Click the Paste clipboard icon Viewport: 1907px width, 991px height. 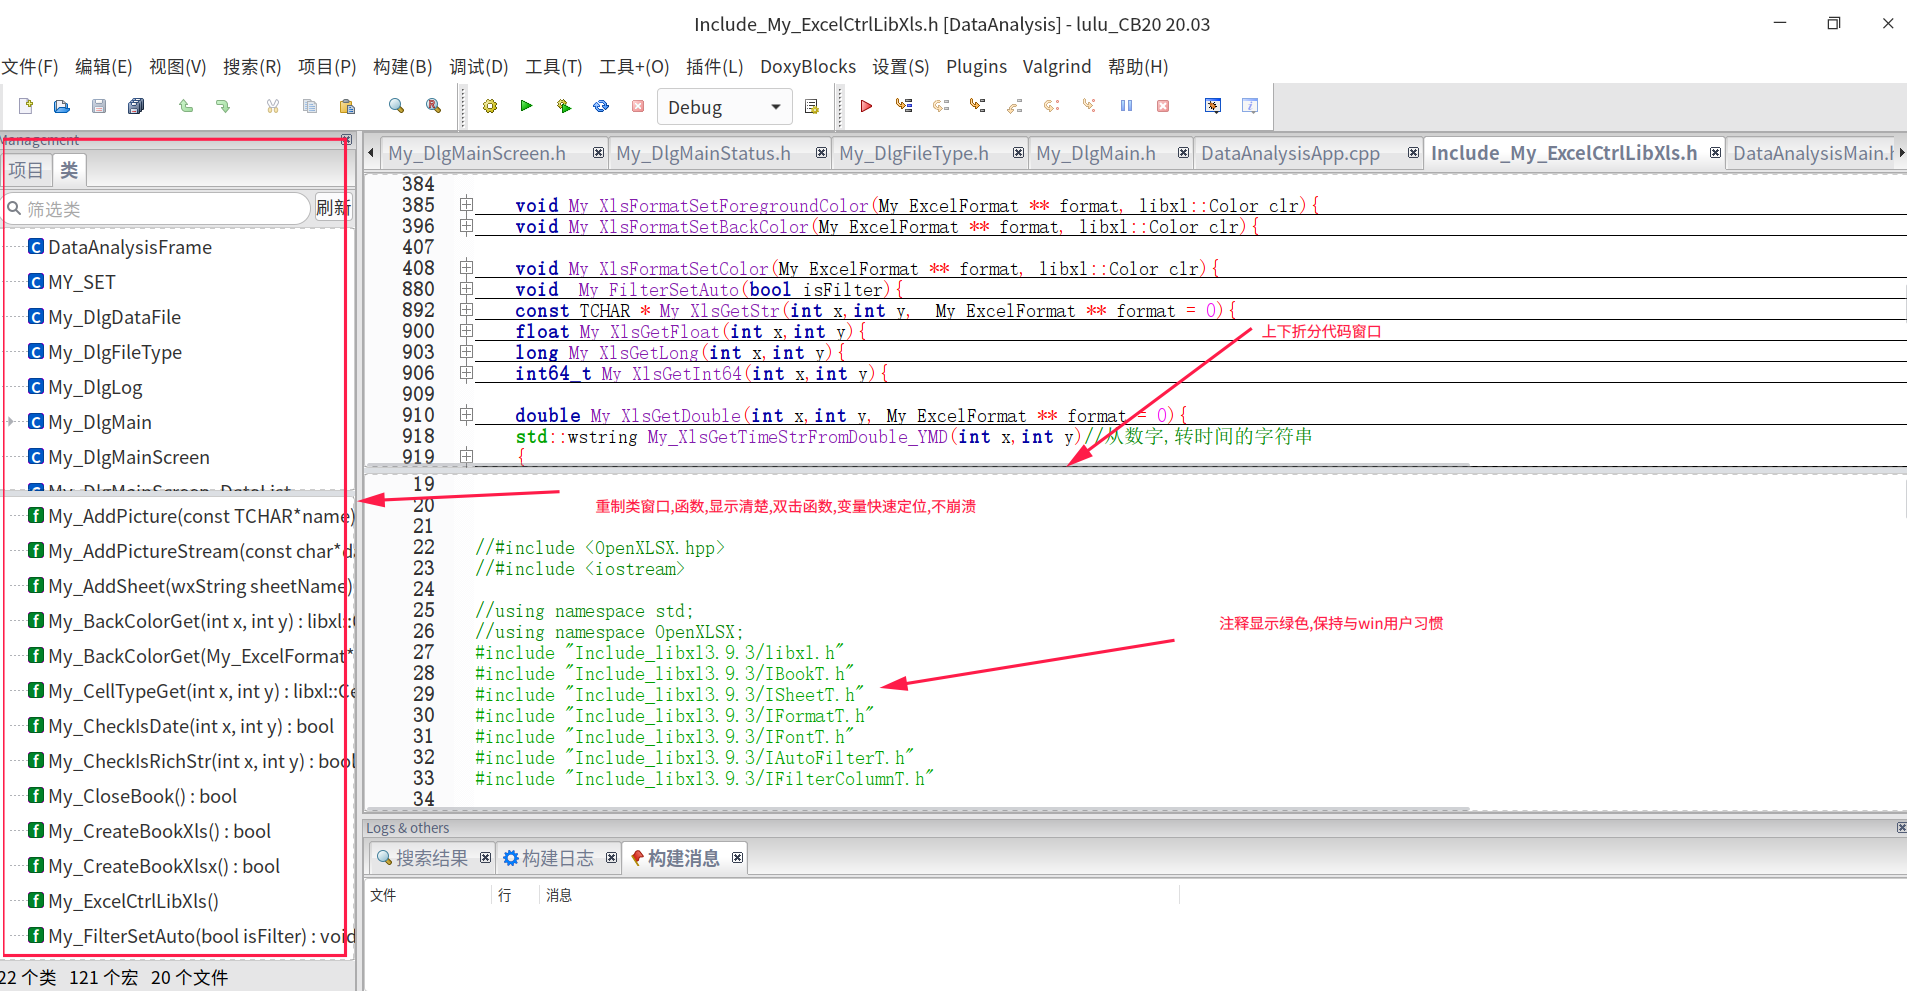[x=347, y=106]
